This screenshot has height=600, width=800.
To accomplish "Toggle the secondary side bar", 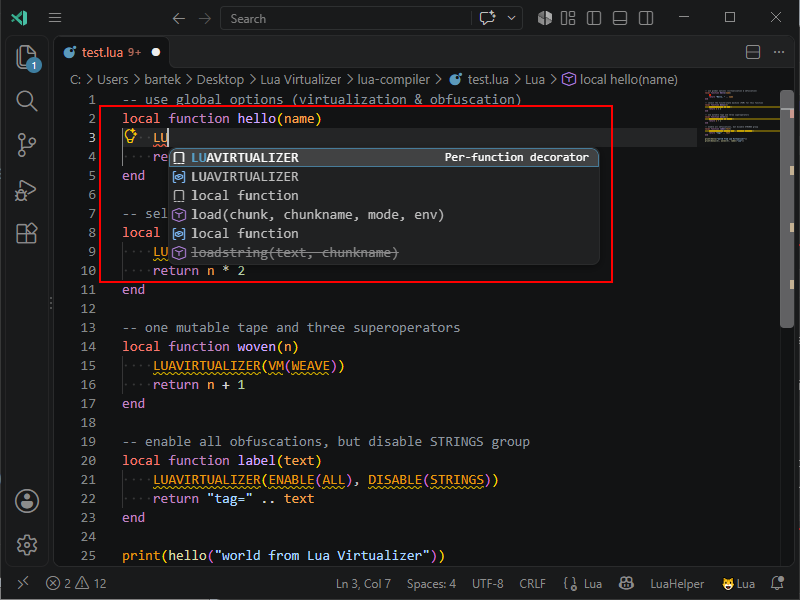I will (646, 18).
